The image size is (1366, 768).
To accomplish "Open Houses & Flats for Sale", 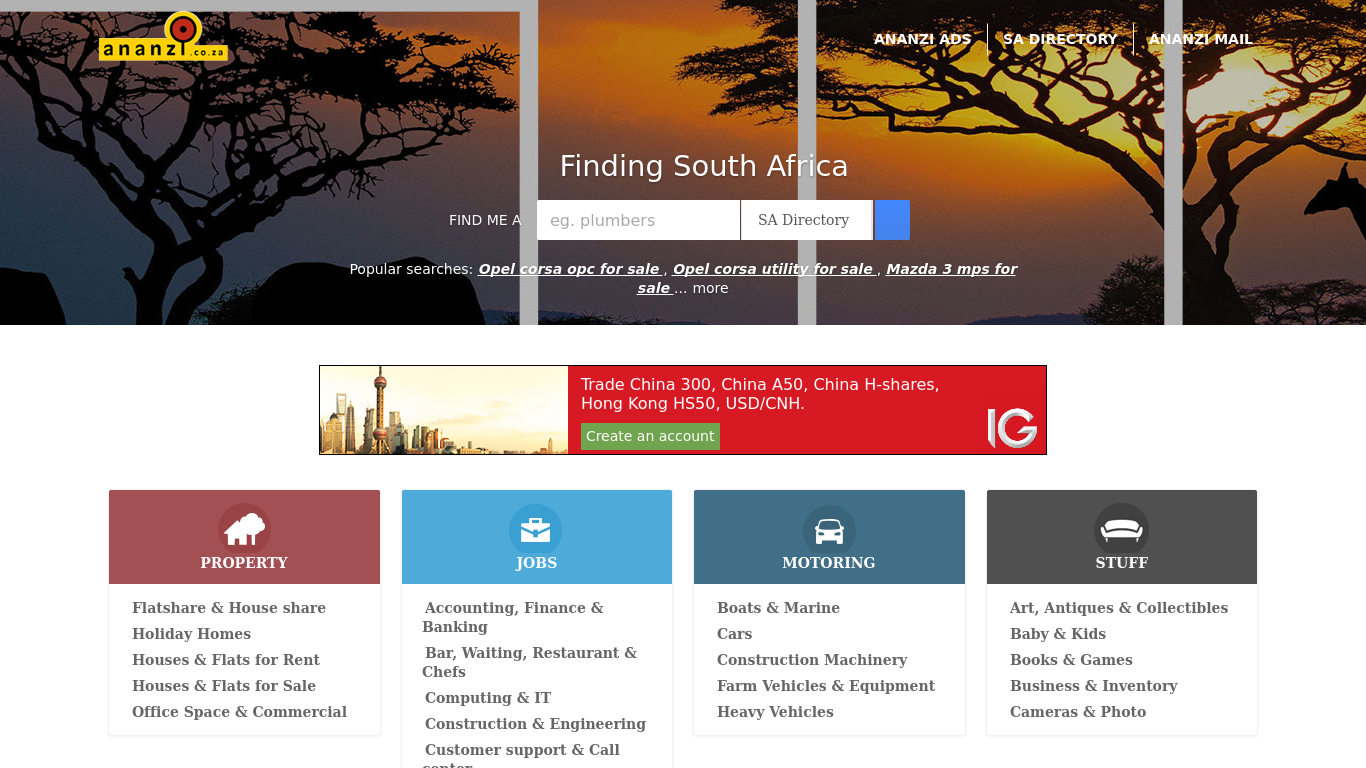I will (224, 686).
